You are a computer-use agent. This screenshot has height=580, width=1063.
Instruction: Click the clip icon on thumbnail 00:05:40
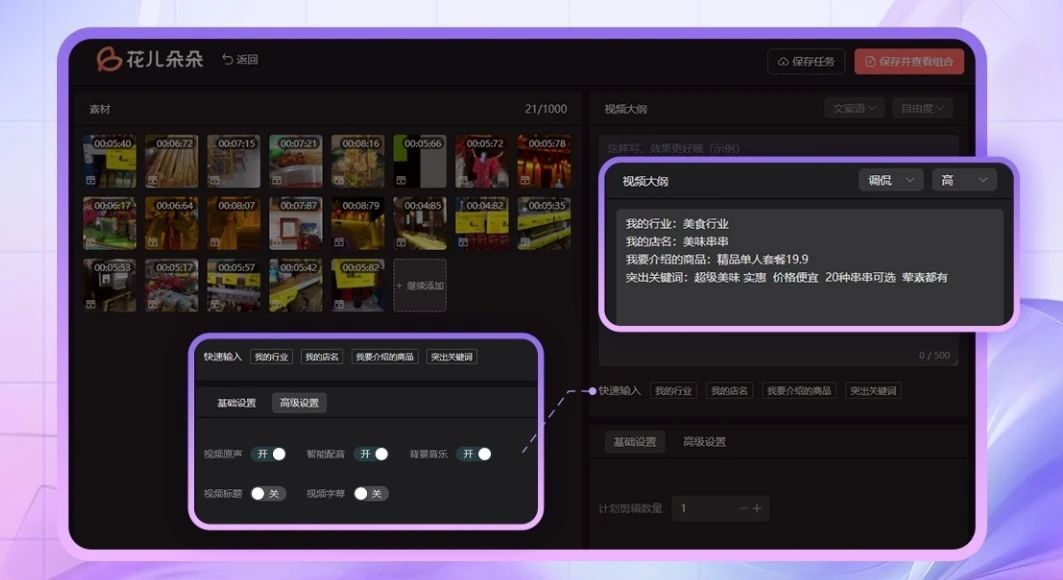[90, 180]
